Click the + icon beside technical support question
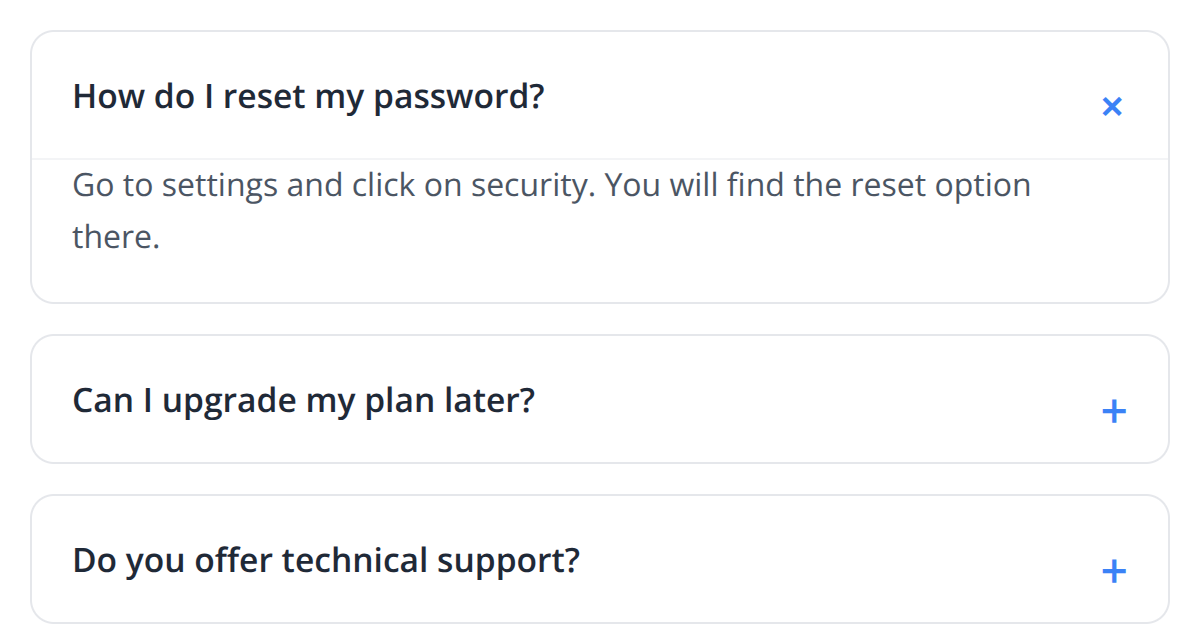 pyautogui.click(x=1113, y=571)
